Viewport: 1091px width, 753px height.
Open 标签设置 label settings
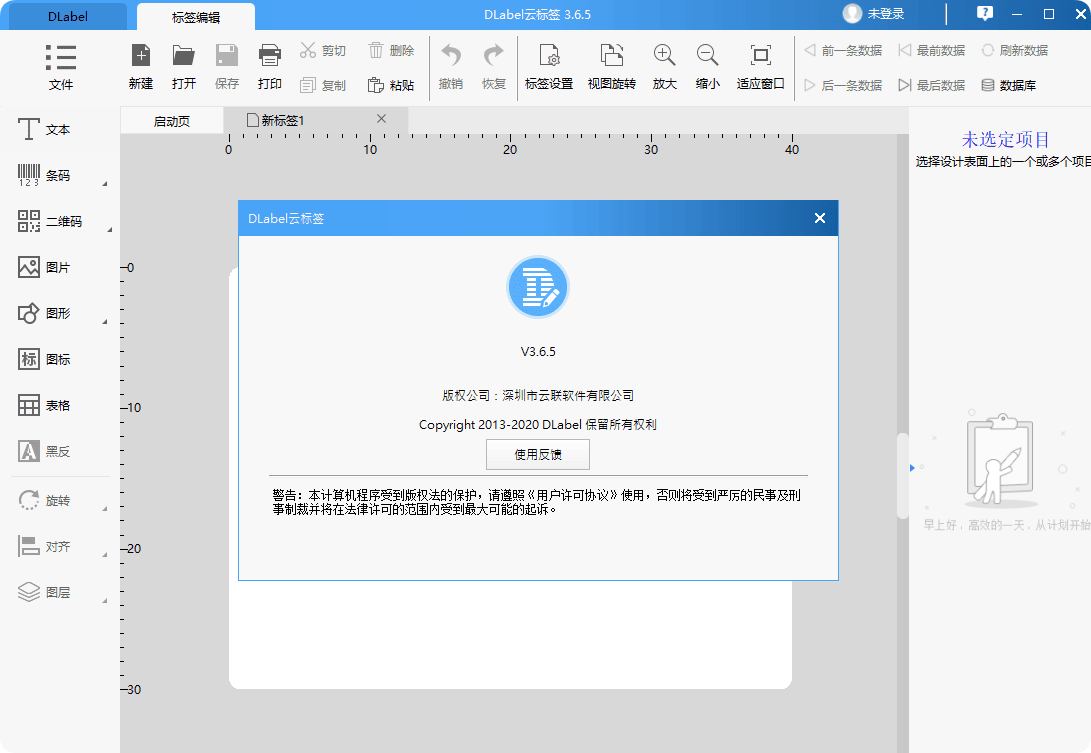pos(549,67)
